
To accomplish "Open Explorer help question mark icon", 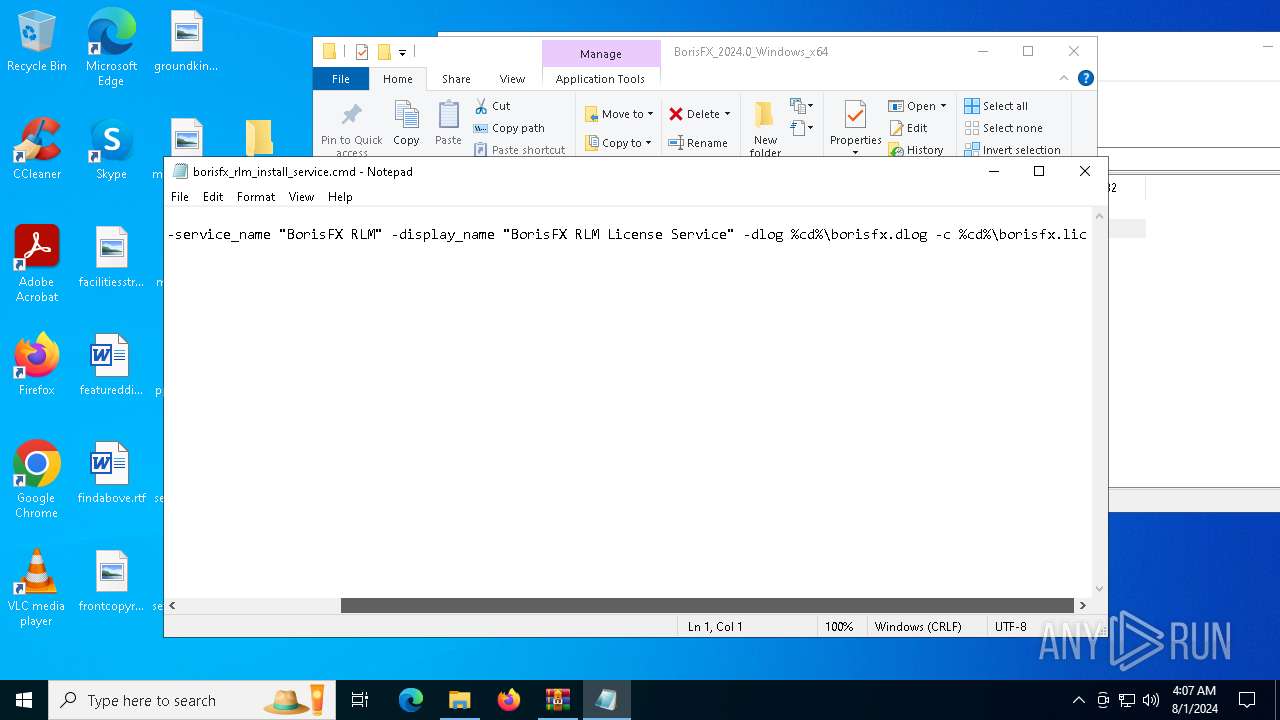I will click(x=1086, y=78).
